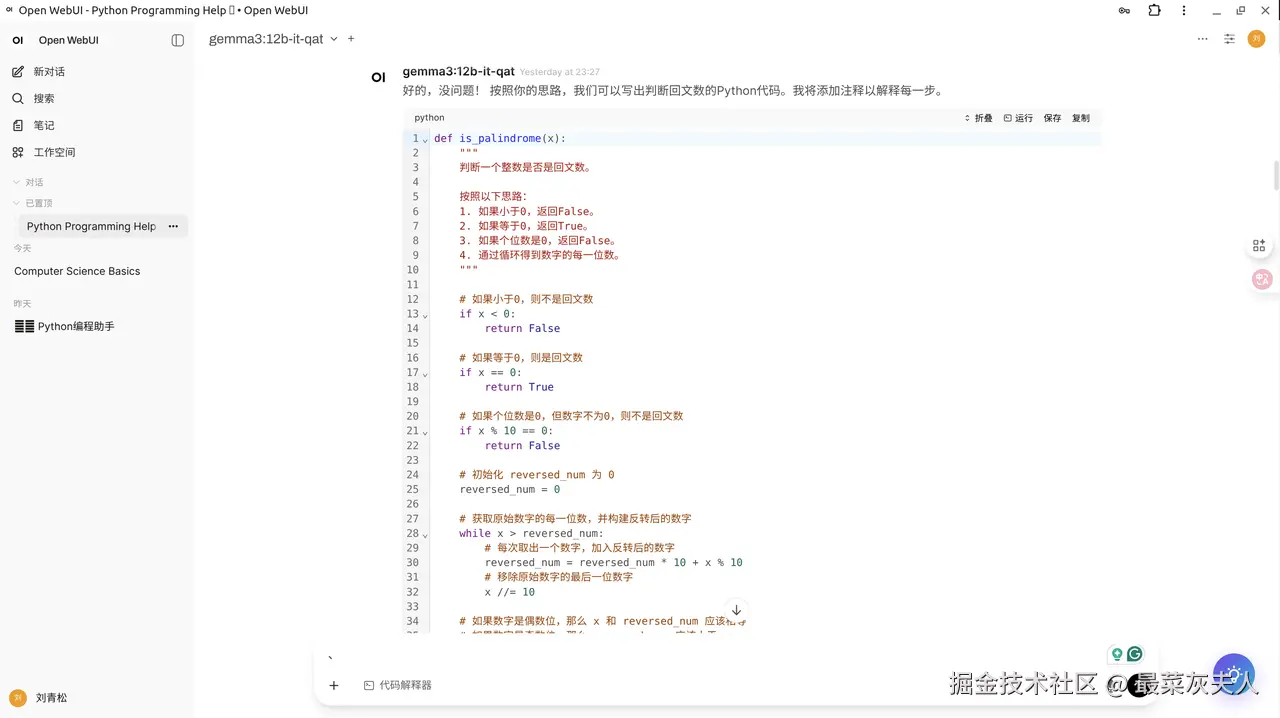Add another model with plus icon
This screenshot has height=718, width=1280.
coord(351,39)
